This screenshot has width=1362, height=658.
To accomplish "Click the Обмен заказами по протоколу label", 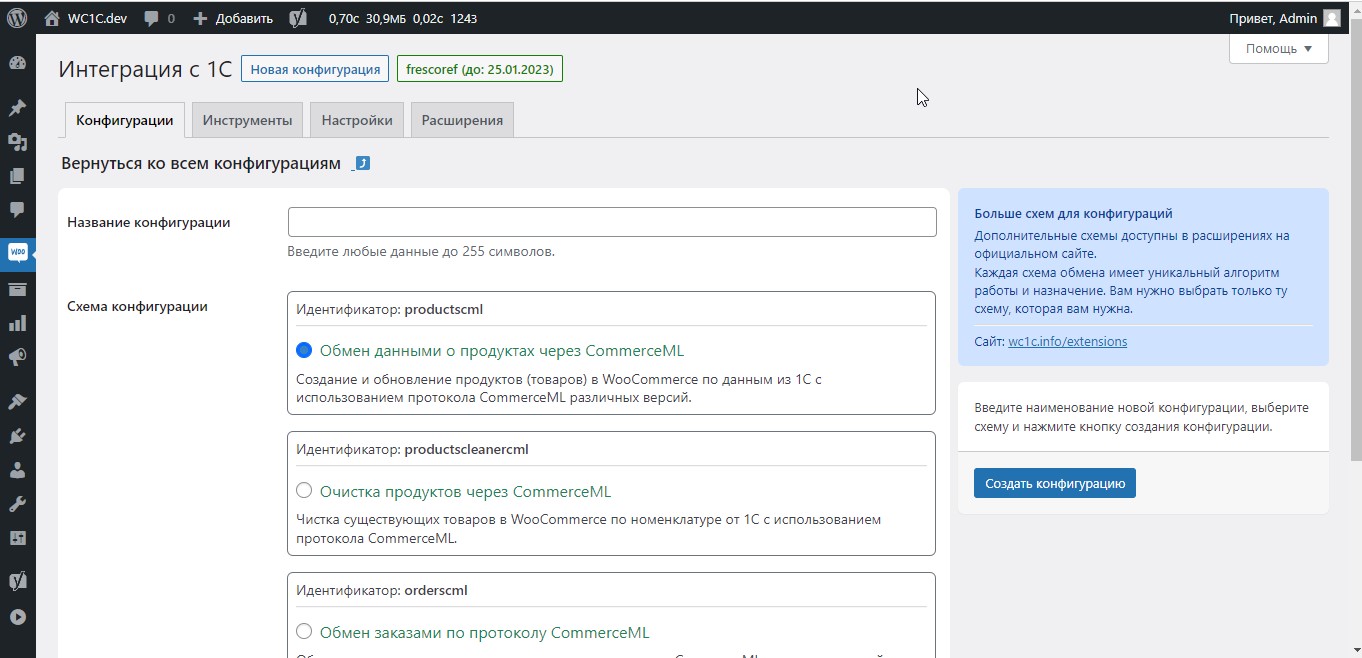I will (x=484, y=632).
